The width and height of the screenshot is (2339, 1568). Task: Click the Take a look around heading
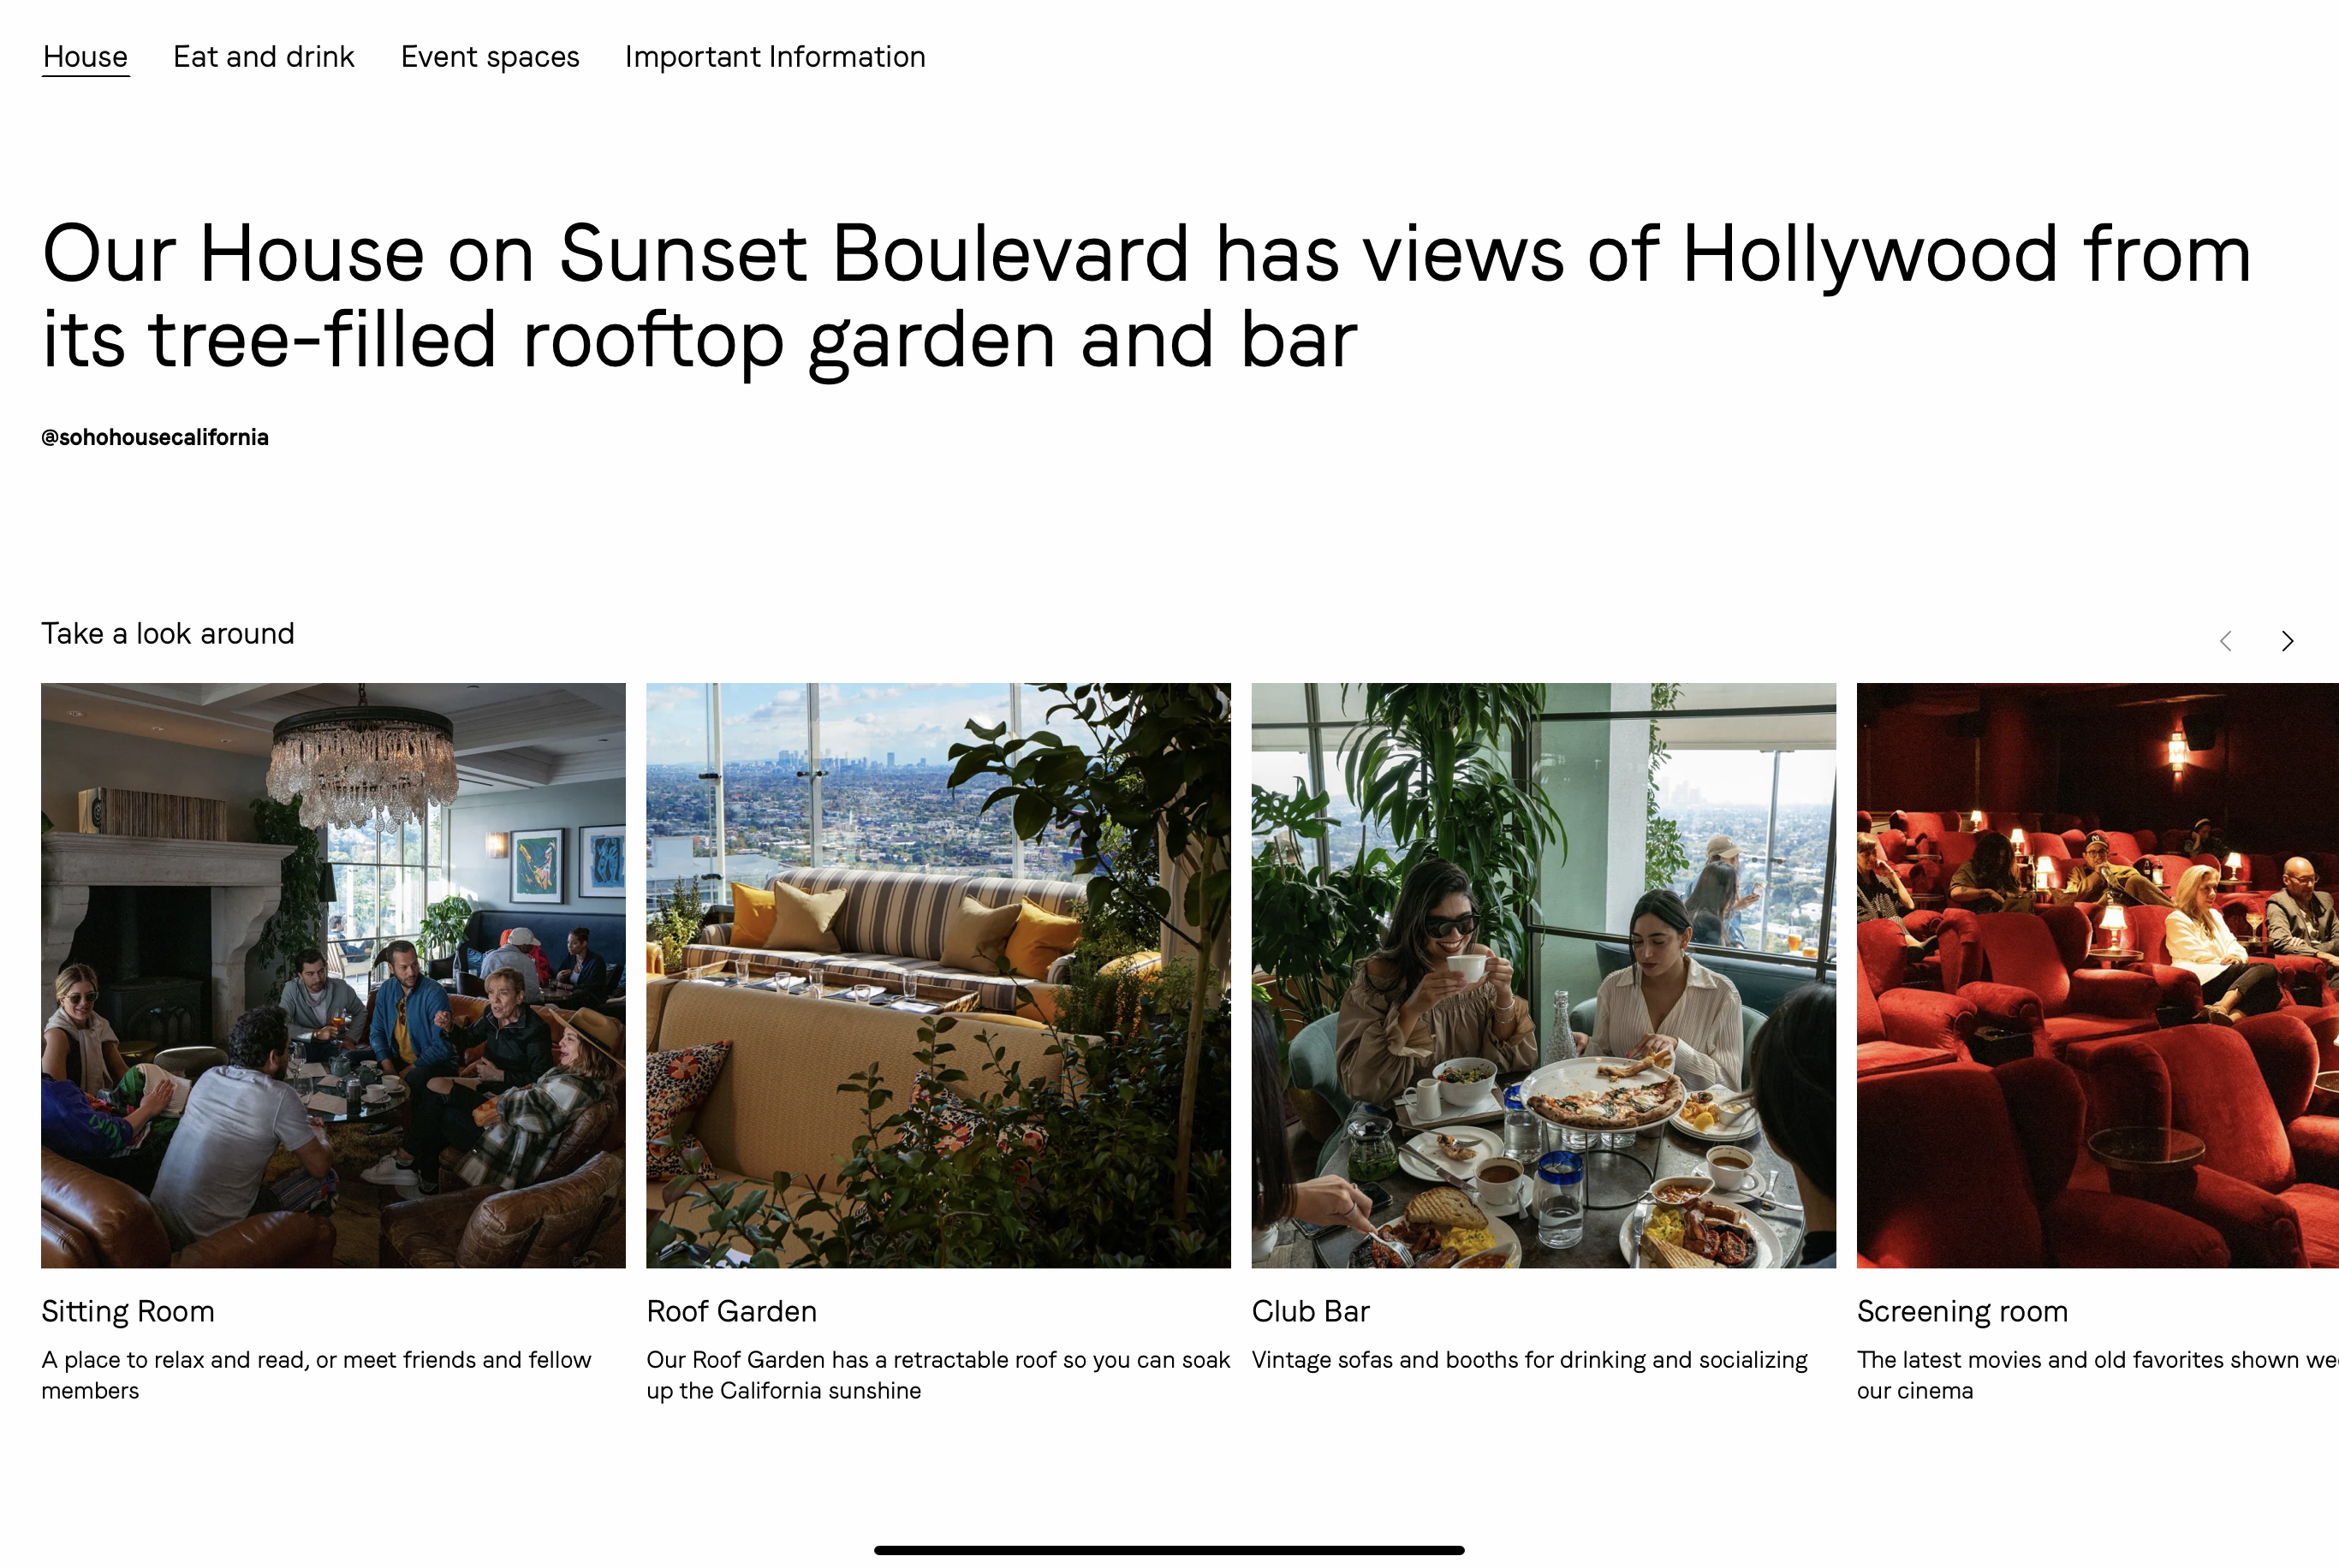(168, 634)
